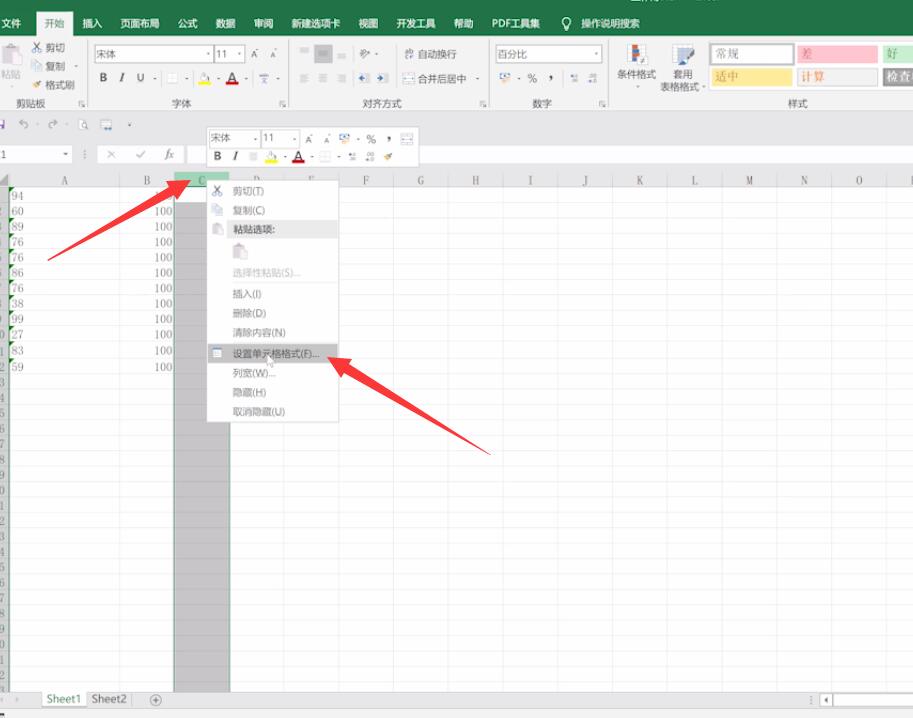Click the undo icon in the quick access toolbar
Image resolution: width=913 pixels, height=718 pixels.
pyautogui.click(x=23, y=124)
